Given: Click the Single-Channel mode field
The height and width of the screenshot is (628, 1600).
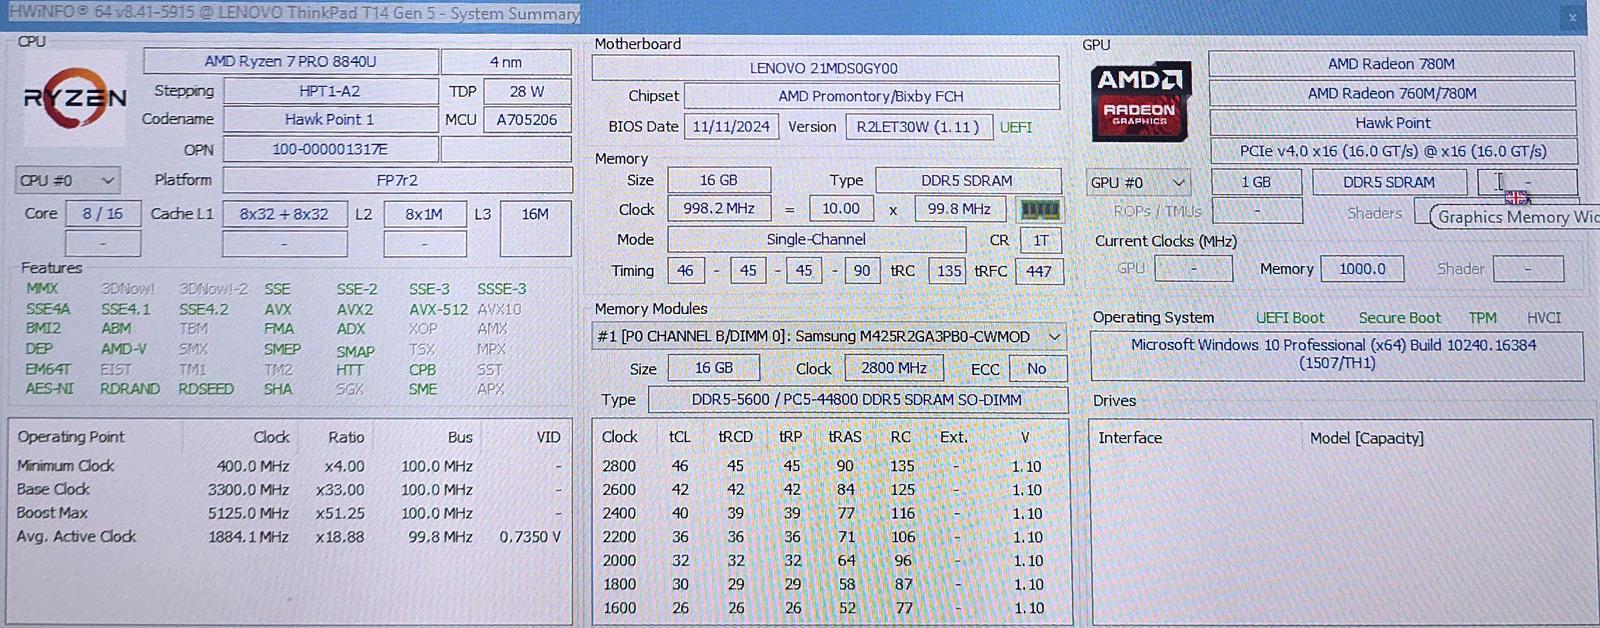Looking at the screenshot, I should 816,239.
